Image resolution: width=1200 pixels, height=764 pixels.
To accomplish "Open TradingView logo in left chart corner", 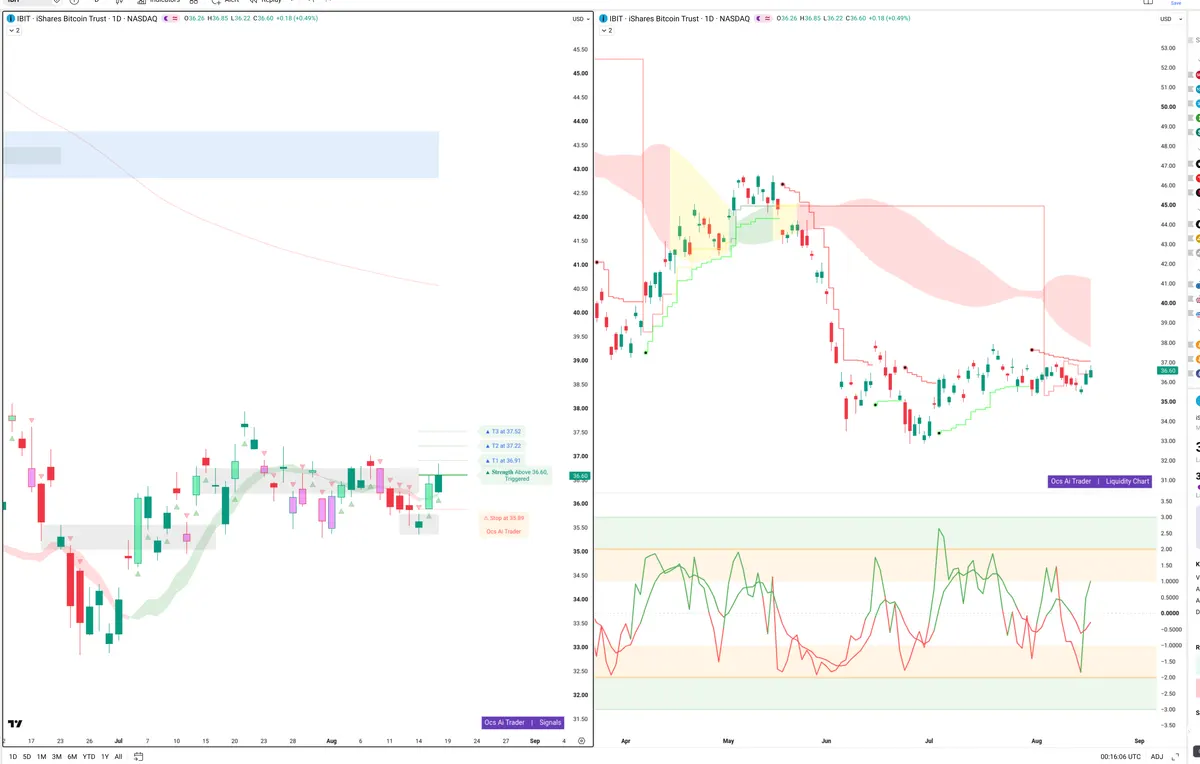I will [x=15, y=723].
